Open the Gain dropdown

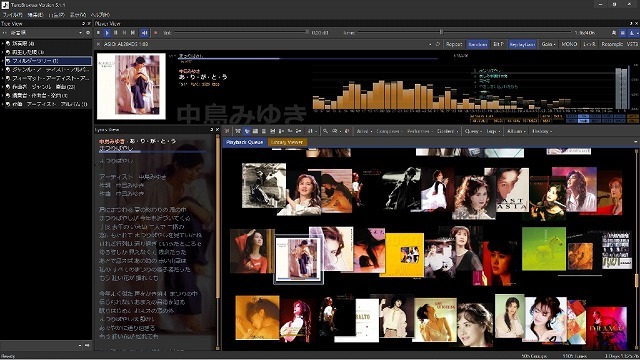tap(548, 44)
